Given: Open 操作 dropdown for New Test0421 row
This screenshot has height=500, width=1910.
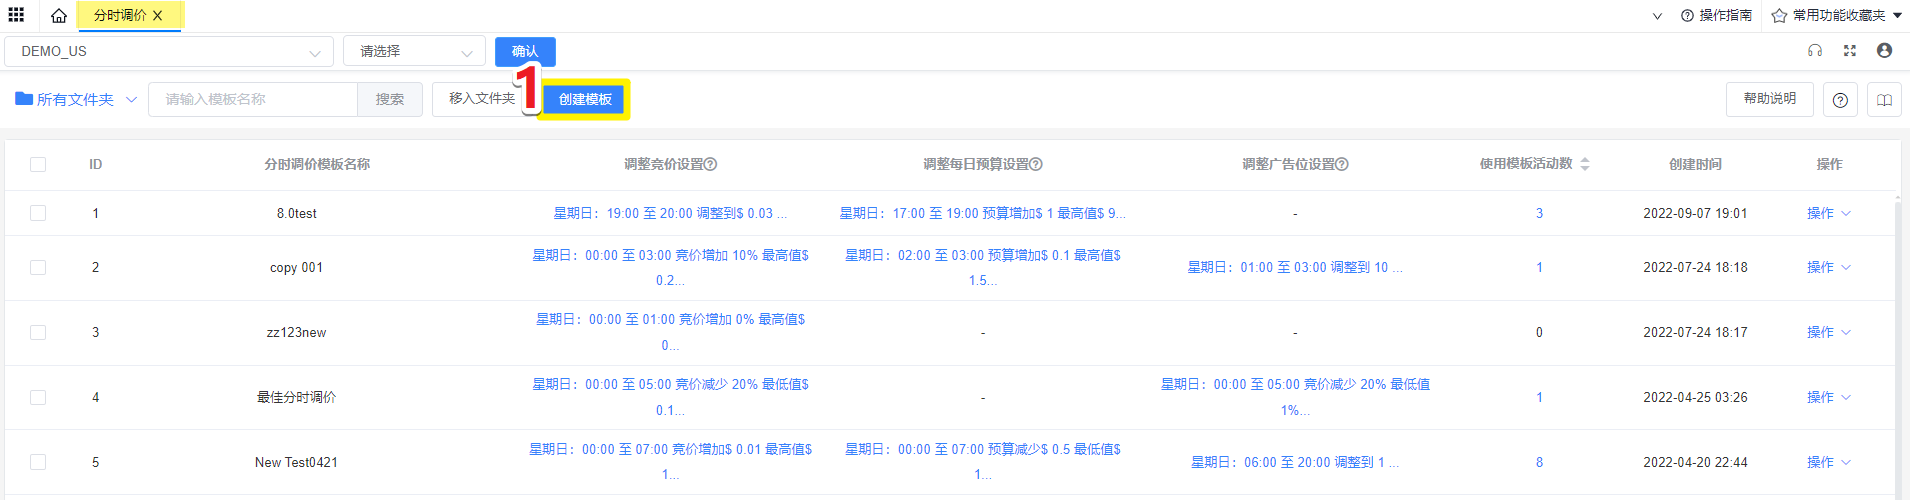Looking at the screenshot, I should (1829, 462).
